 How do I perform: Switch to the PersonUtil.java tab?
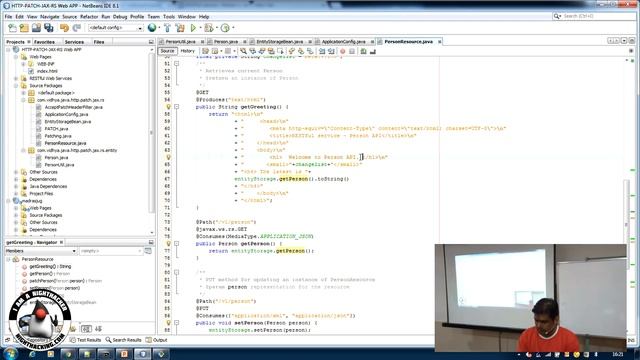click(x=180, y=42)
